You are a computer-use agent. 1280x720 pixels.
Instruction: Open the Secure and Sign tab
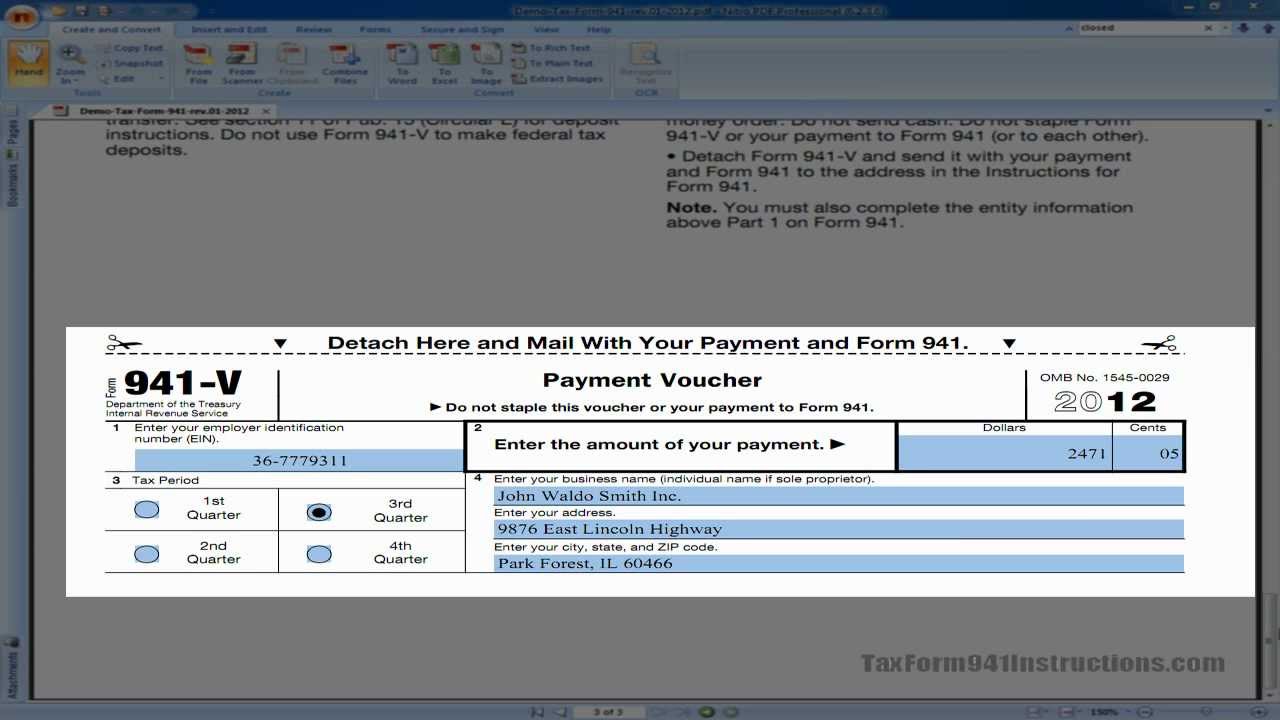[461, 30]
